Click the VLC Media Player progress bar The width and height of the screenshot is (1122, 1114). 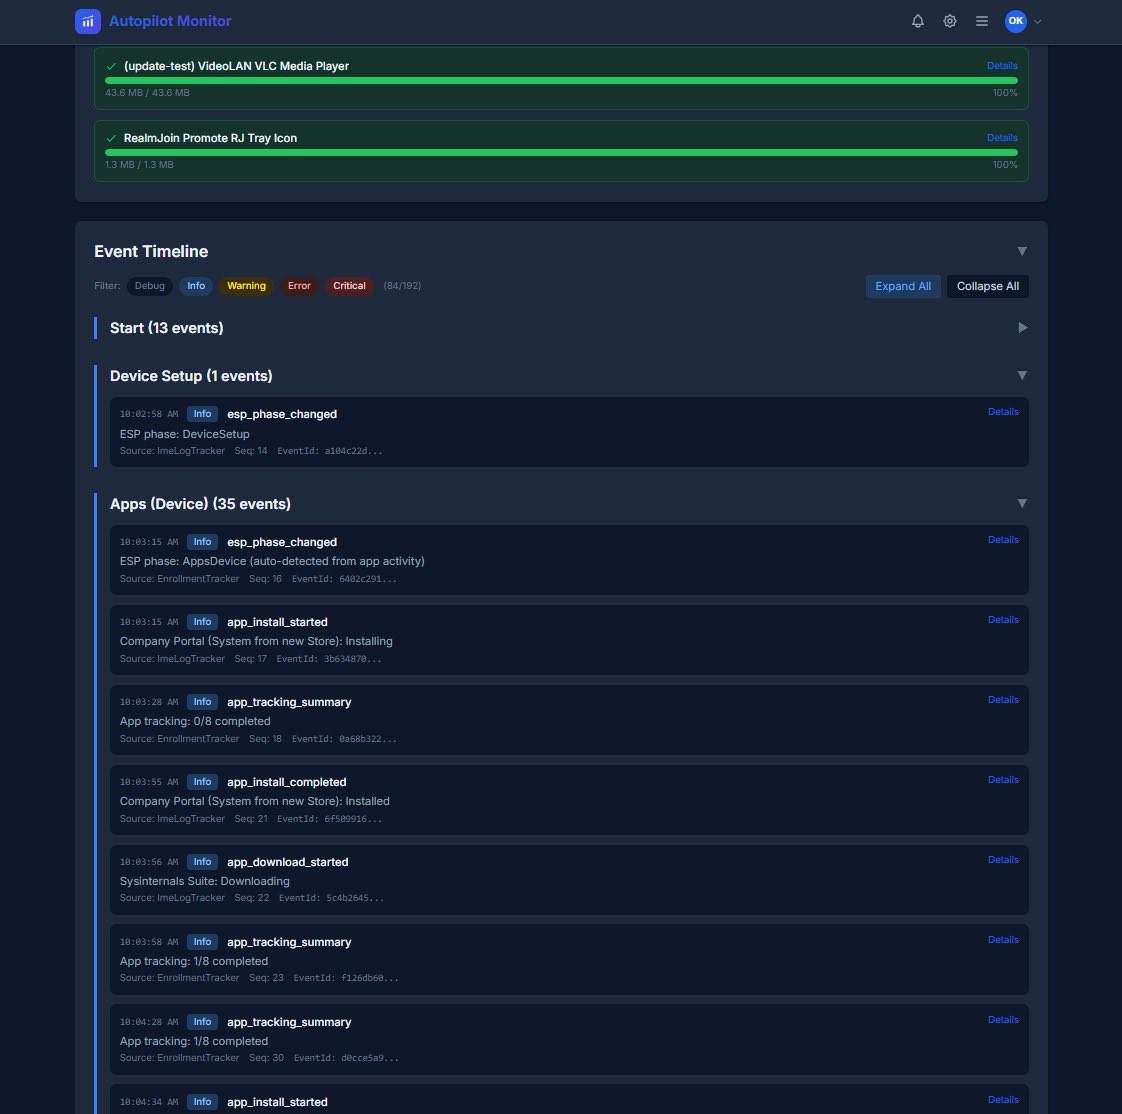[561, 81]
